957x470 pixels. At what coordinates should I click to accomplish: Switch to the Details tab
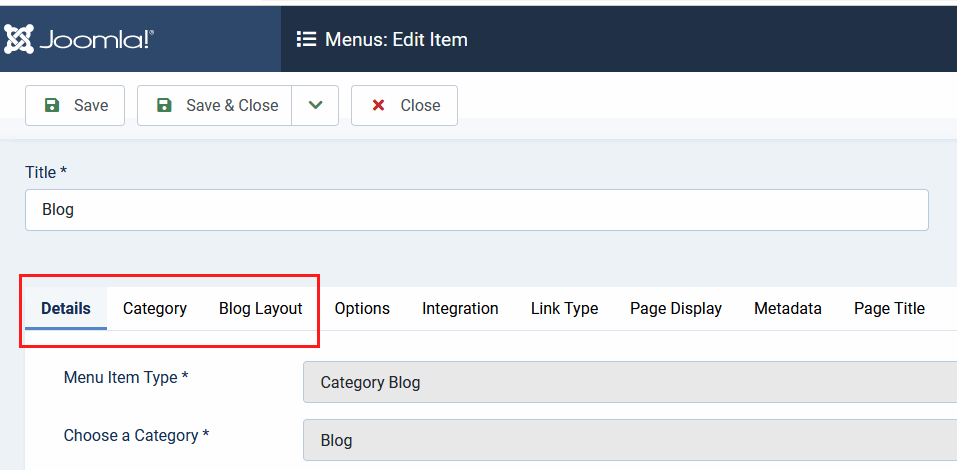[x=66, y=308]
